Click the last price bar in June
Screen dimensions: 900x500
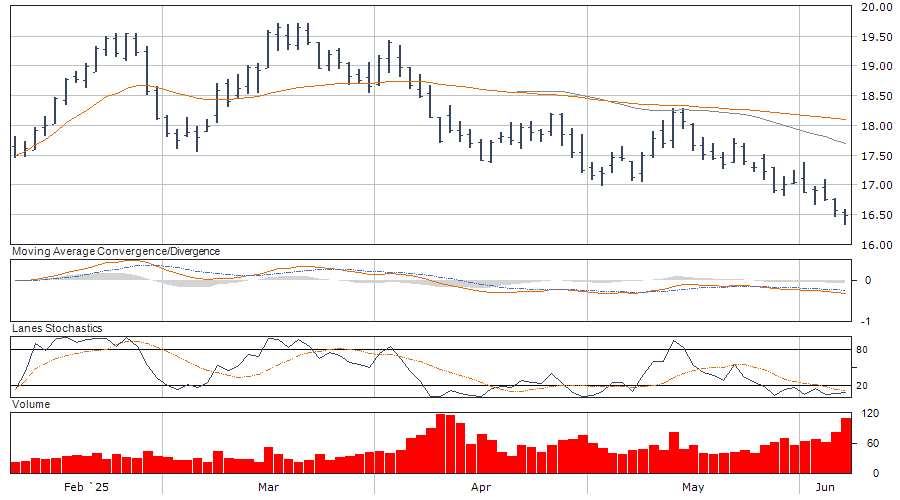(x=845, y=216)
